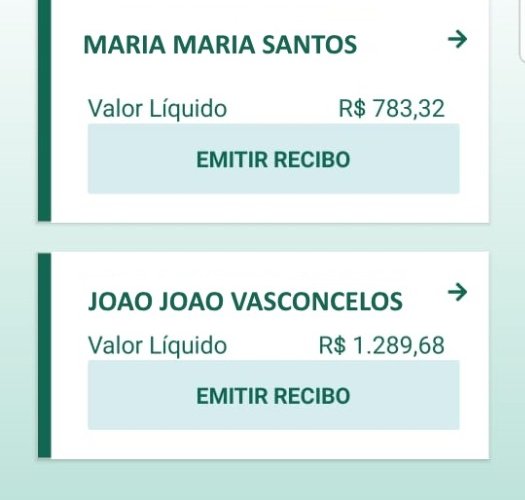The width and height of the screenshot is (525, 500).
Task: Click the word VASCONCELOS in second card
Action: coord(317,301)
